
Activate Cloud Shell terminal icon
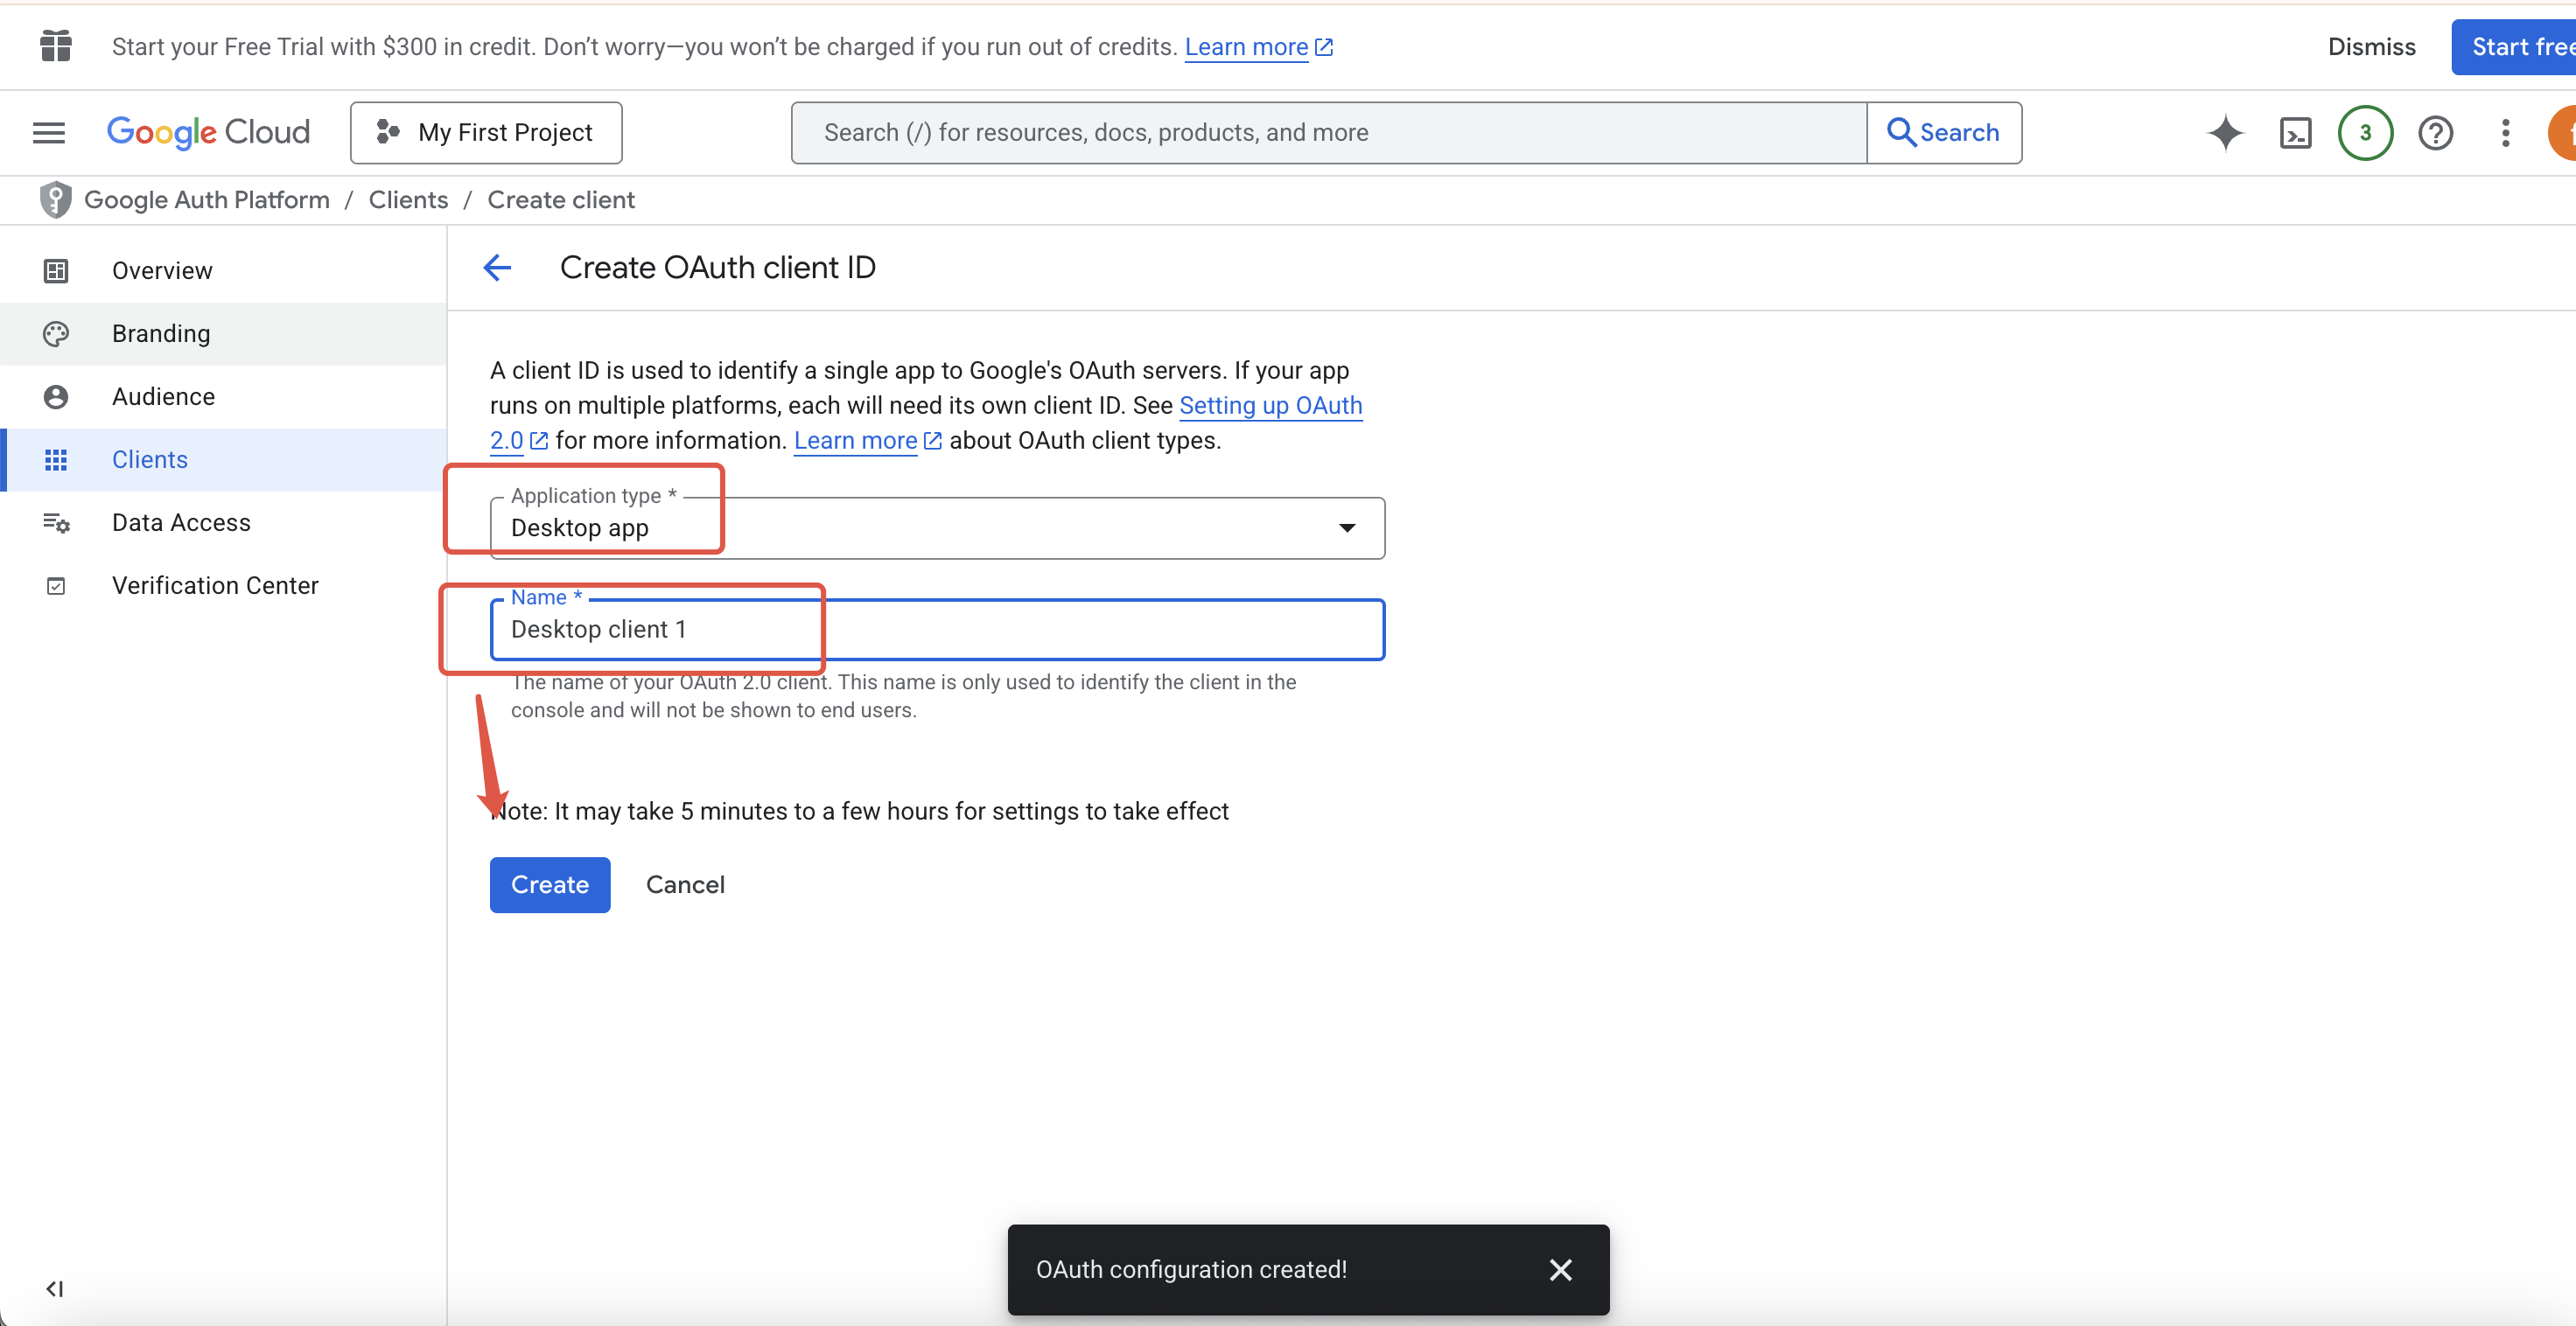[2295, 132]
